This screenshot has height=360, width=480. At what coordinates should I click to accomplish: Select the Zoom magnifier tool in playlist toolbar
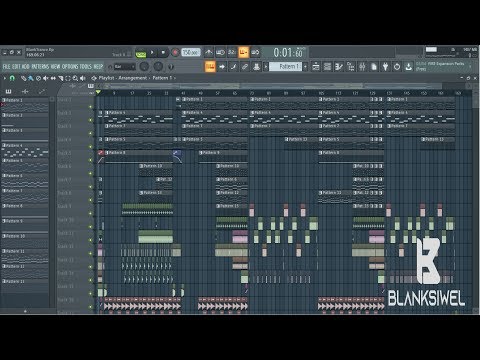[75, 78]
